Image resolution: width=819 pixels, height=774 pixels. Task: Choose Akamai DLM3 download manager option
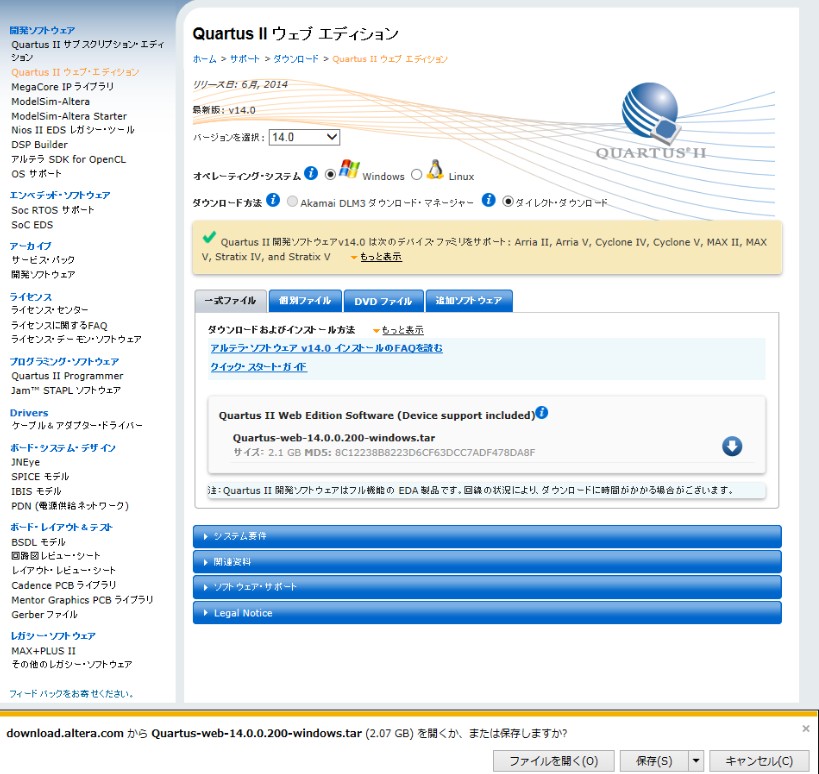click(x=292, y=202)
